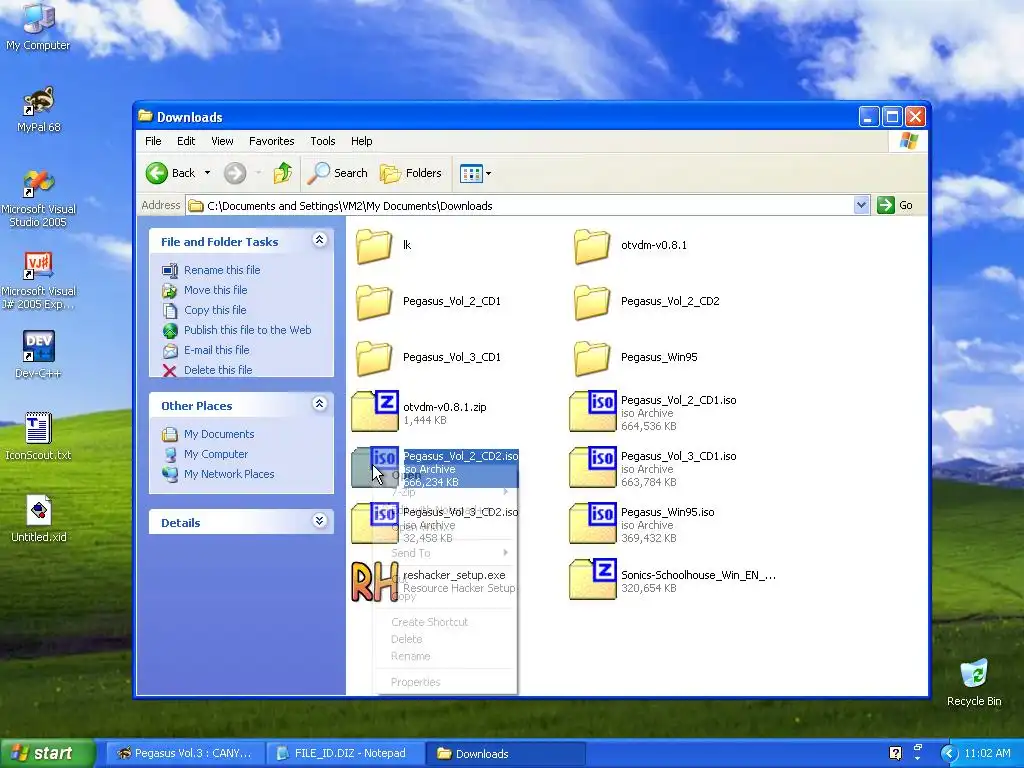Screen dimensions: 1024x768
Task: Open the Favorites menu
Action: pos(272,141)
